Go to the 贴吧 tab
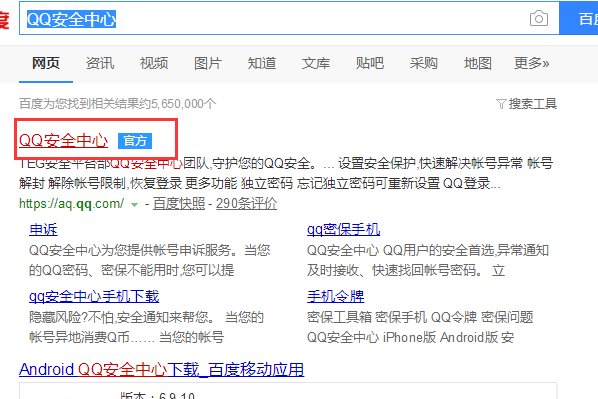The width and height of the screenshot is (598, 399). point(370,63)
